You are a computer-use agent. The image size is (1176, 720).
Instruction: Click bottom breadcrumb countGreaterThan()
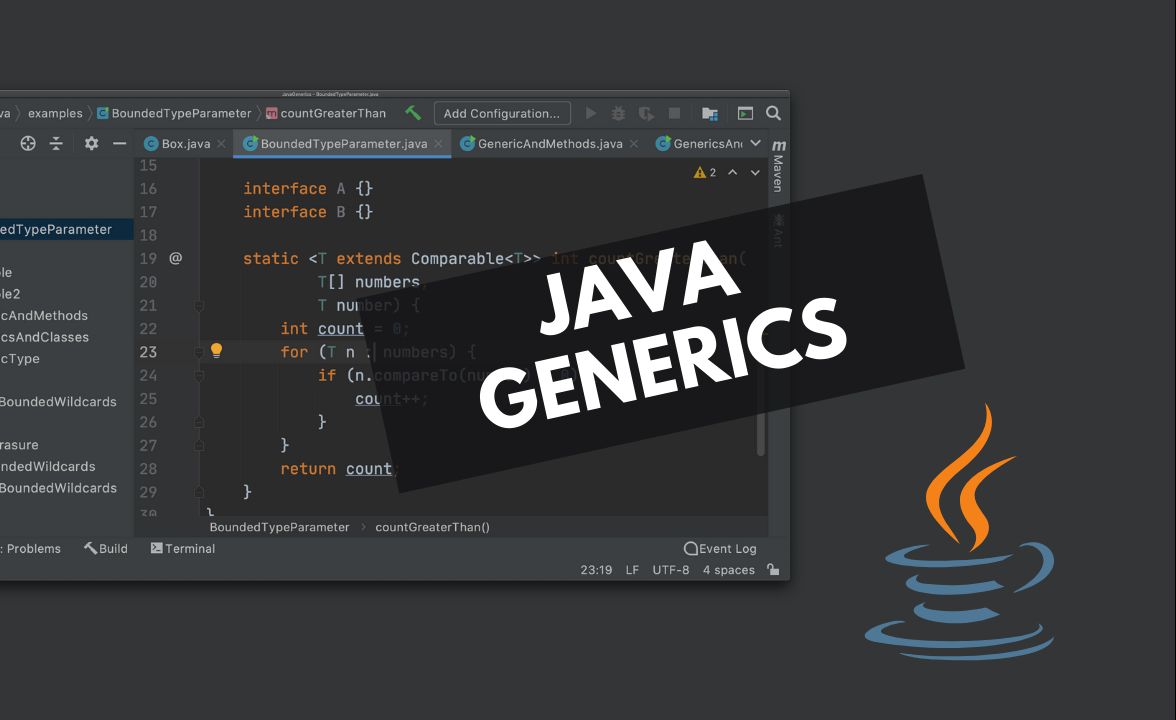[432, 527]
